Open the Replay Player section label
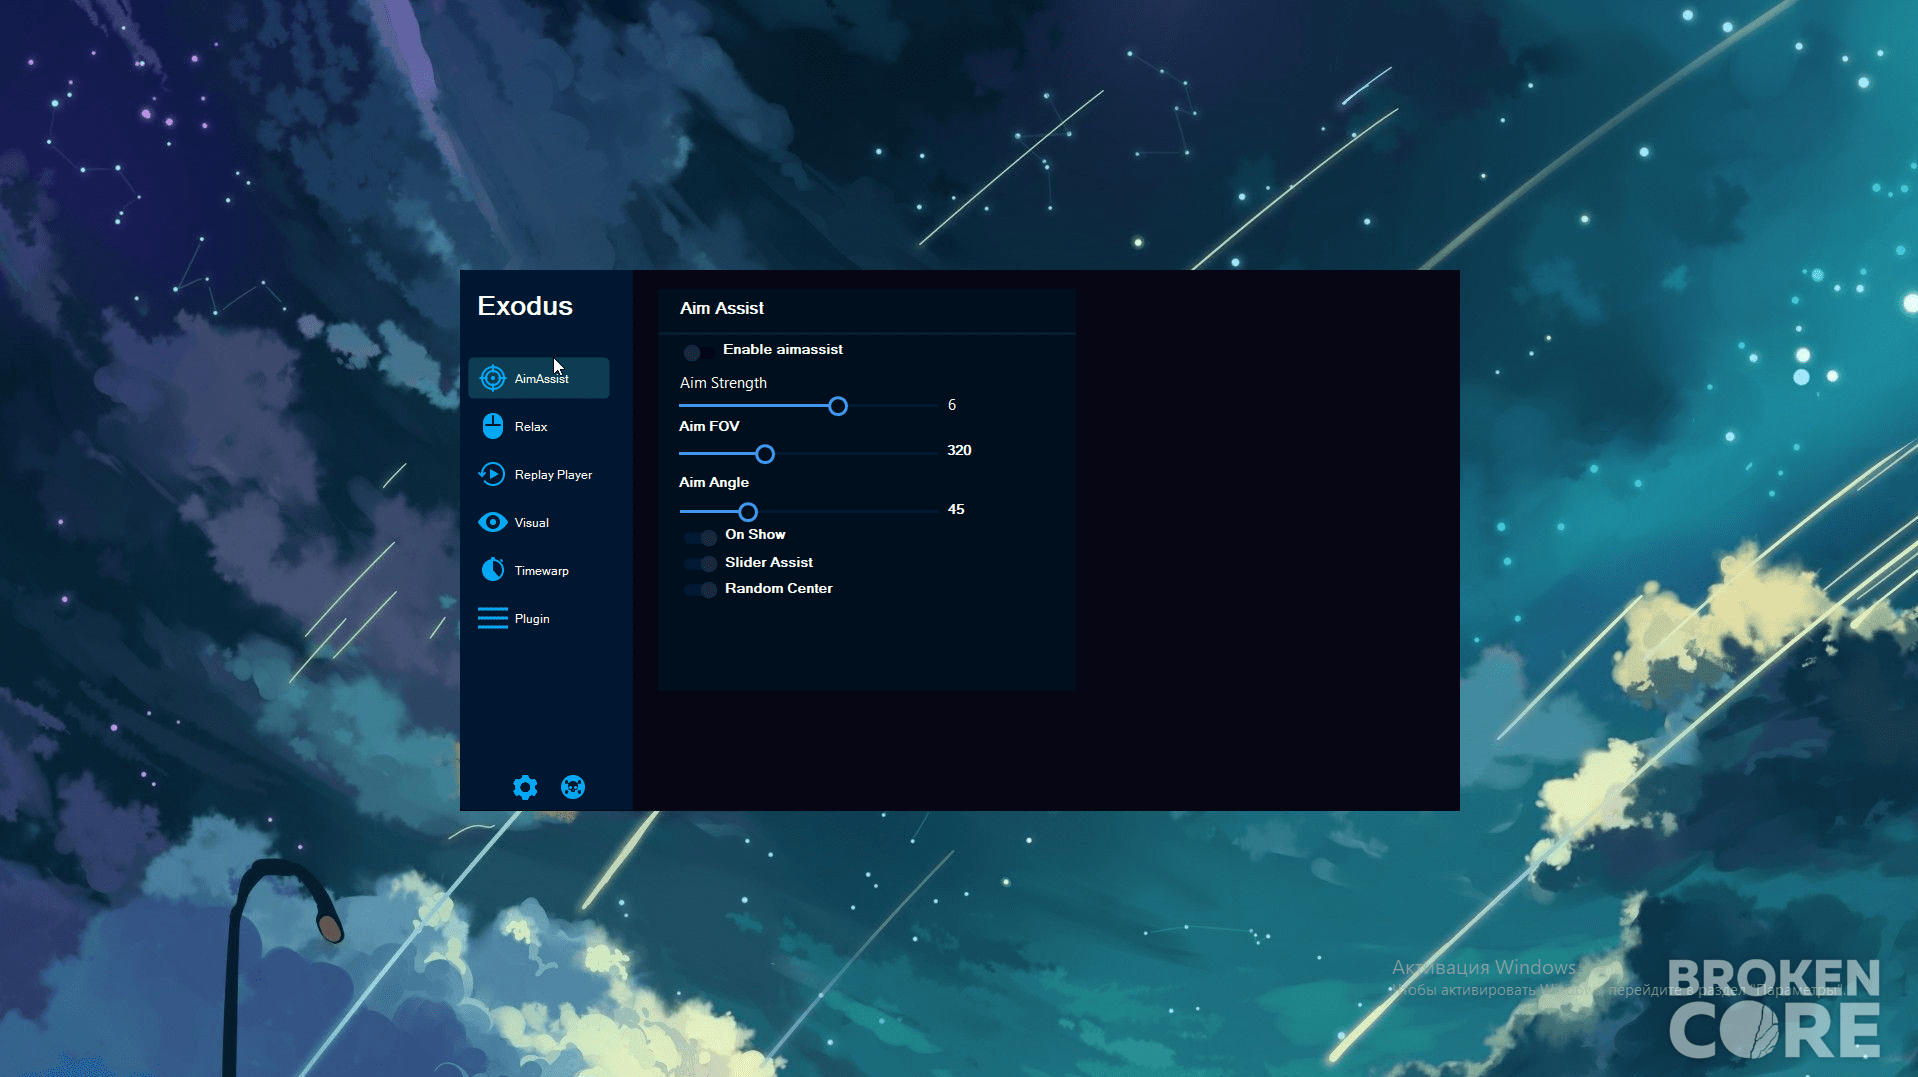Viewport: 1918px width, 1077px height. [x=553, y=475]
